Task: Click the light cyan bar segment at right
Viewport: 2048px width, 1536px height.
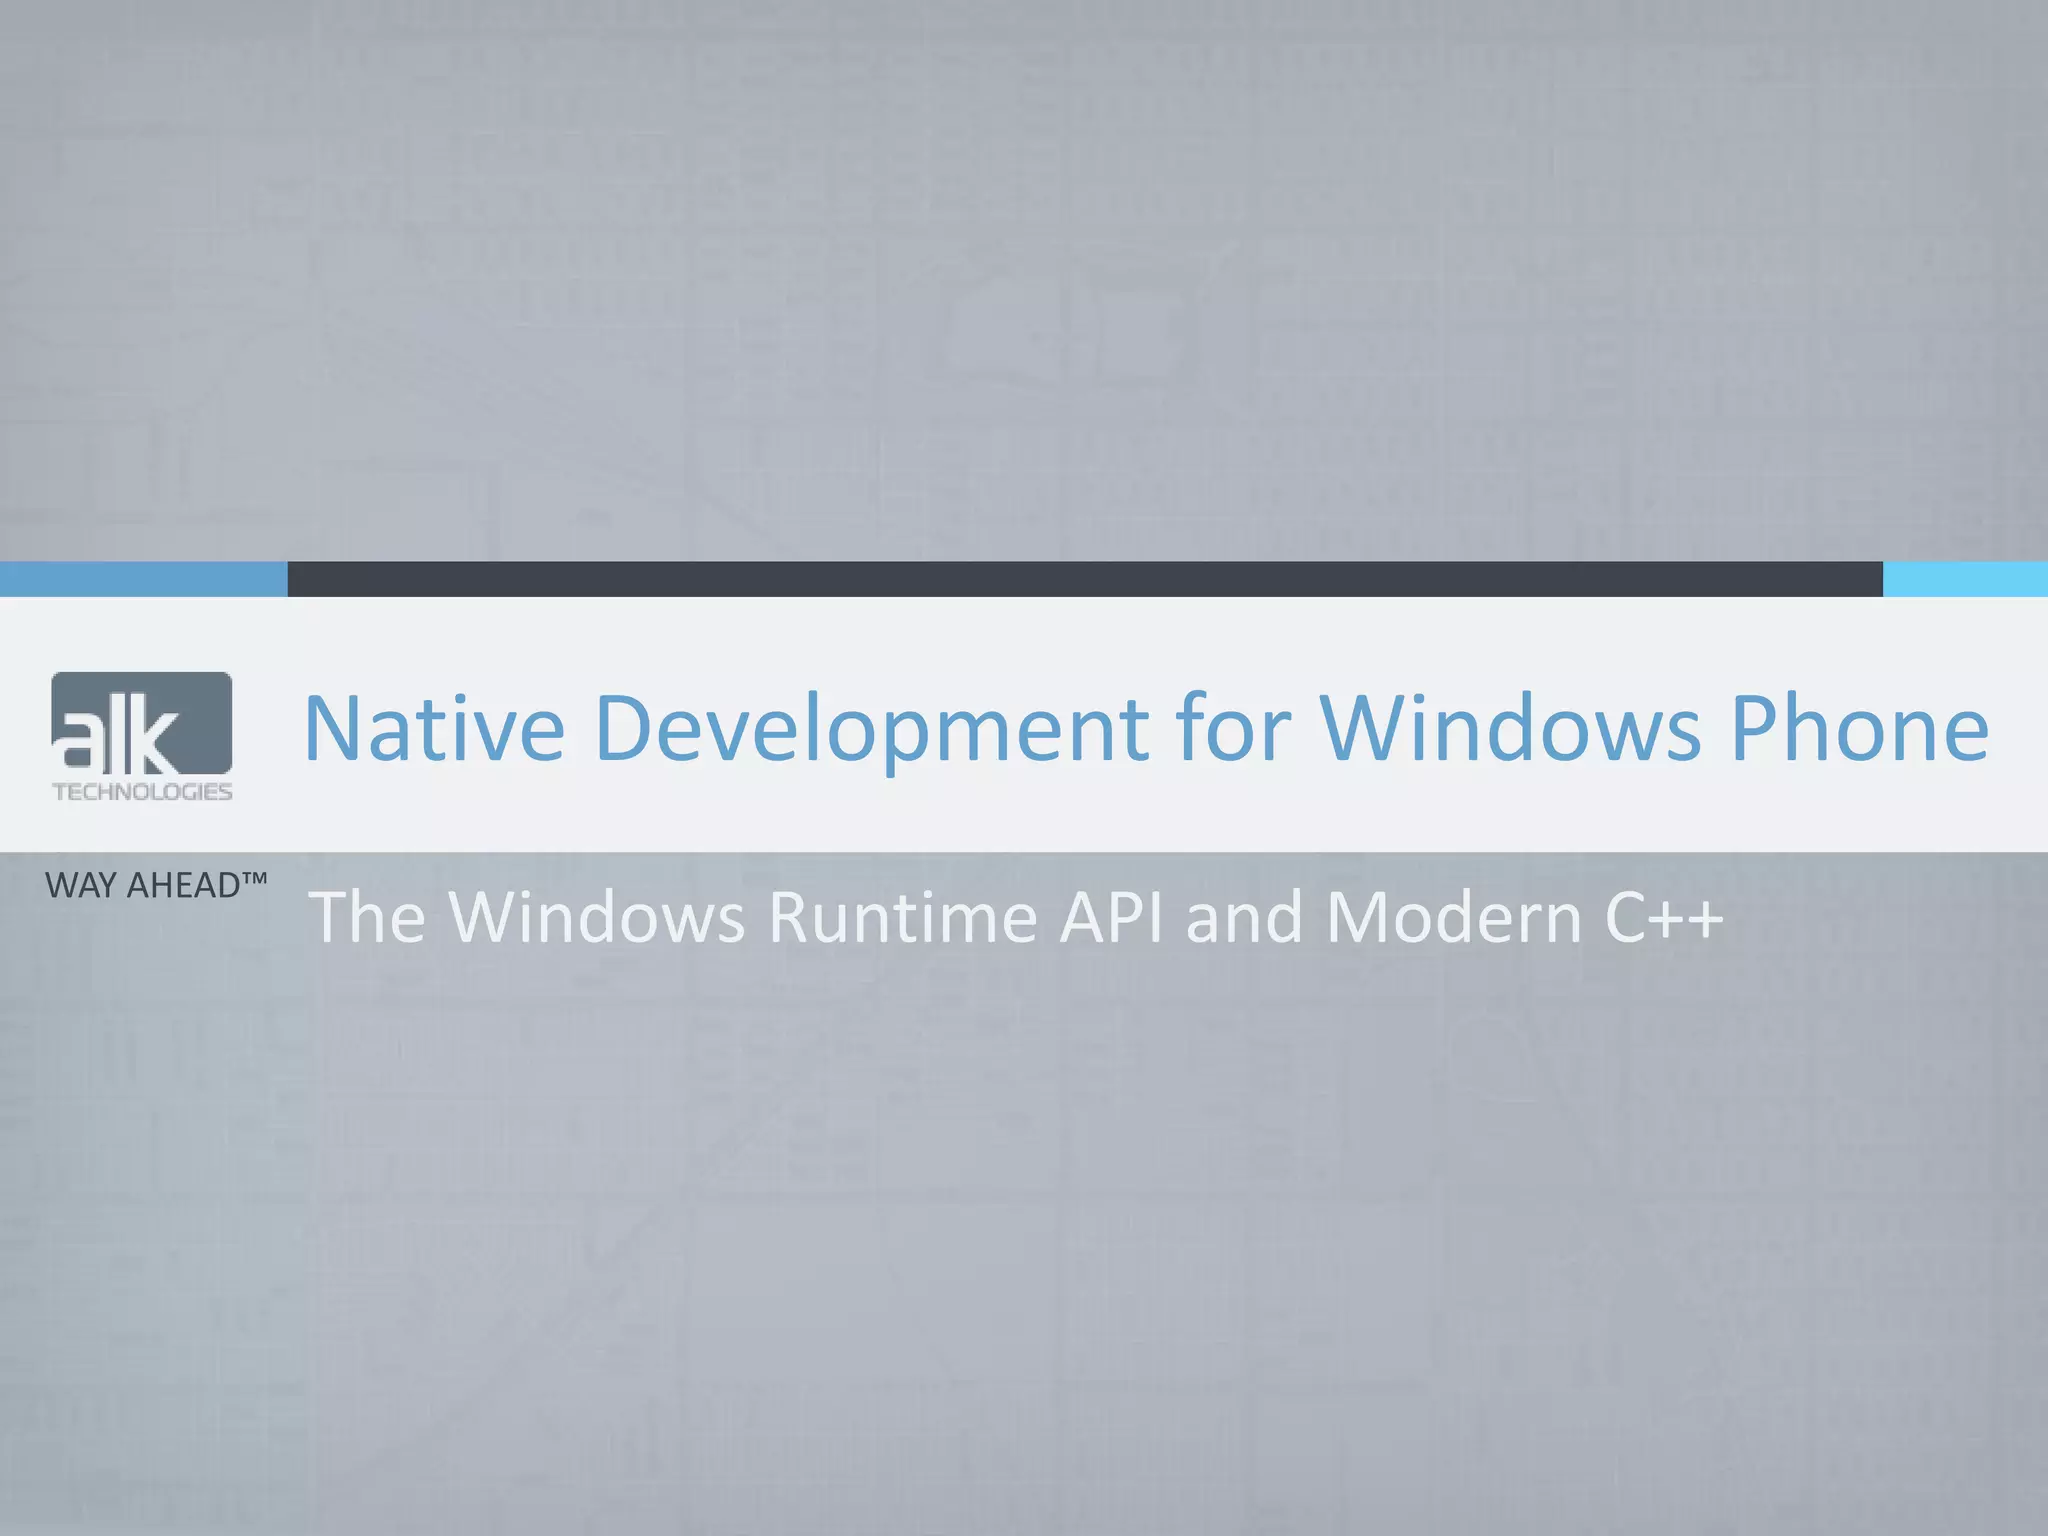Action: 1965,579
